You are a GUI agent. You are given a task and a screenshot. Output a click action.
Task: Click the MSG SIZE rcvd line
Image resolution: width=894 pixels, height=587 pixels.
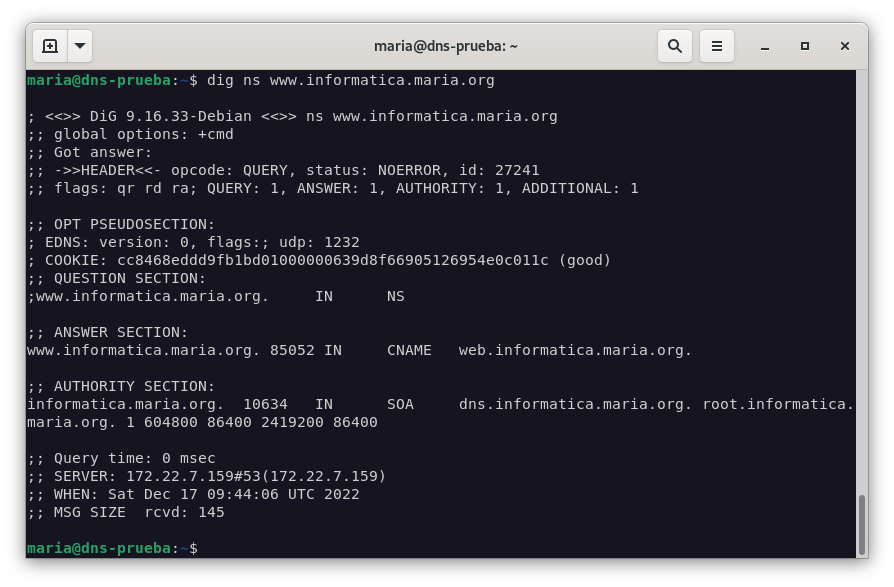126,512
